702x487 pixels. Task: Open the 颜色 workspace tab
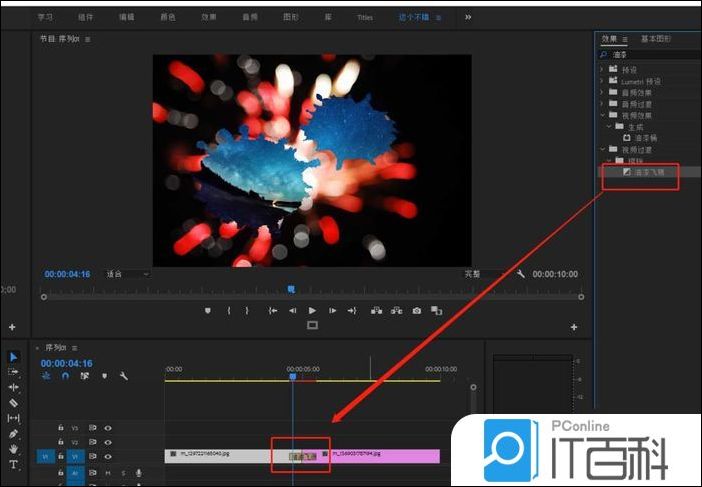tap(168, 17)
